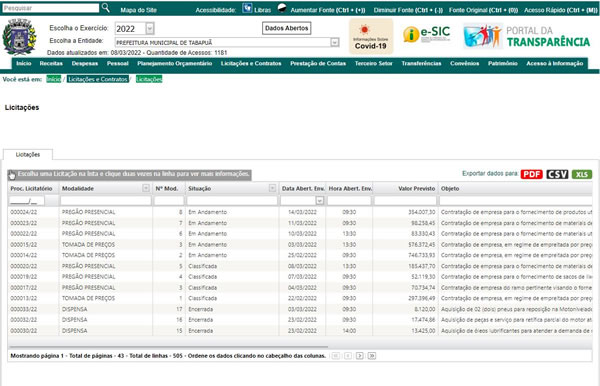Click Portal da Transparência logo

click(527, 36)
